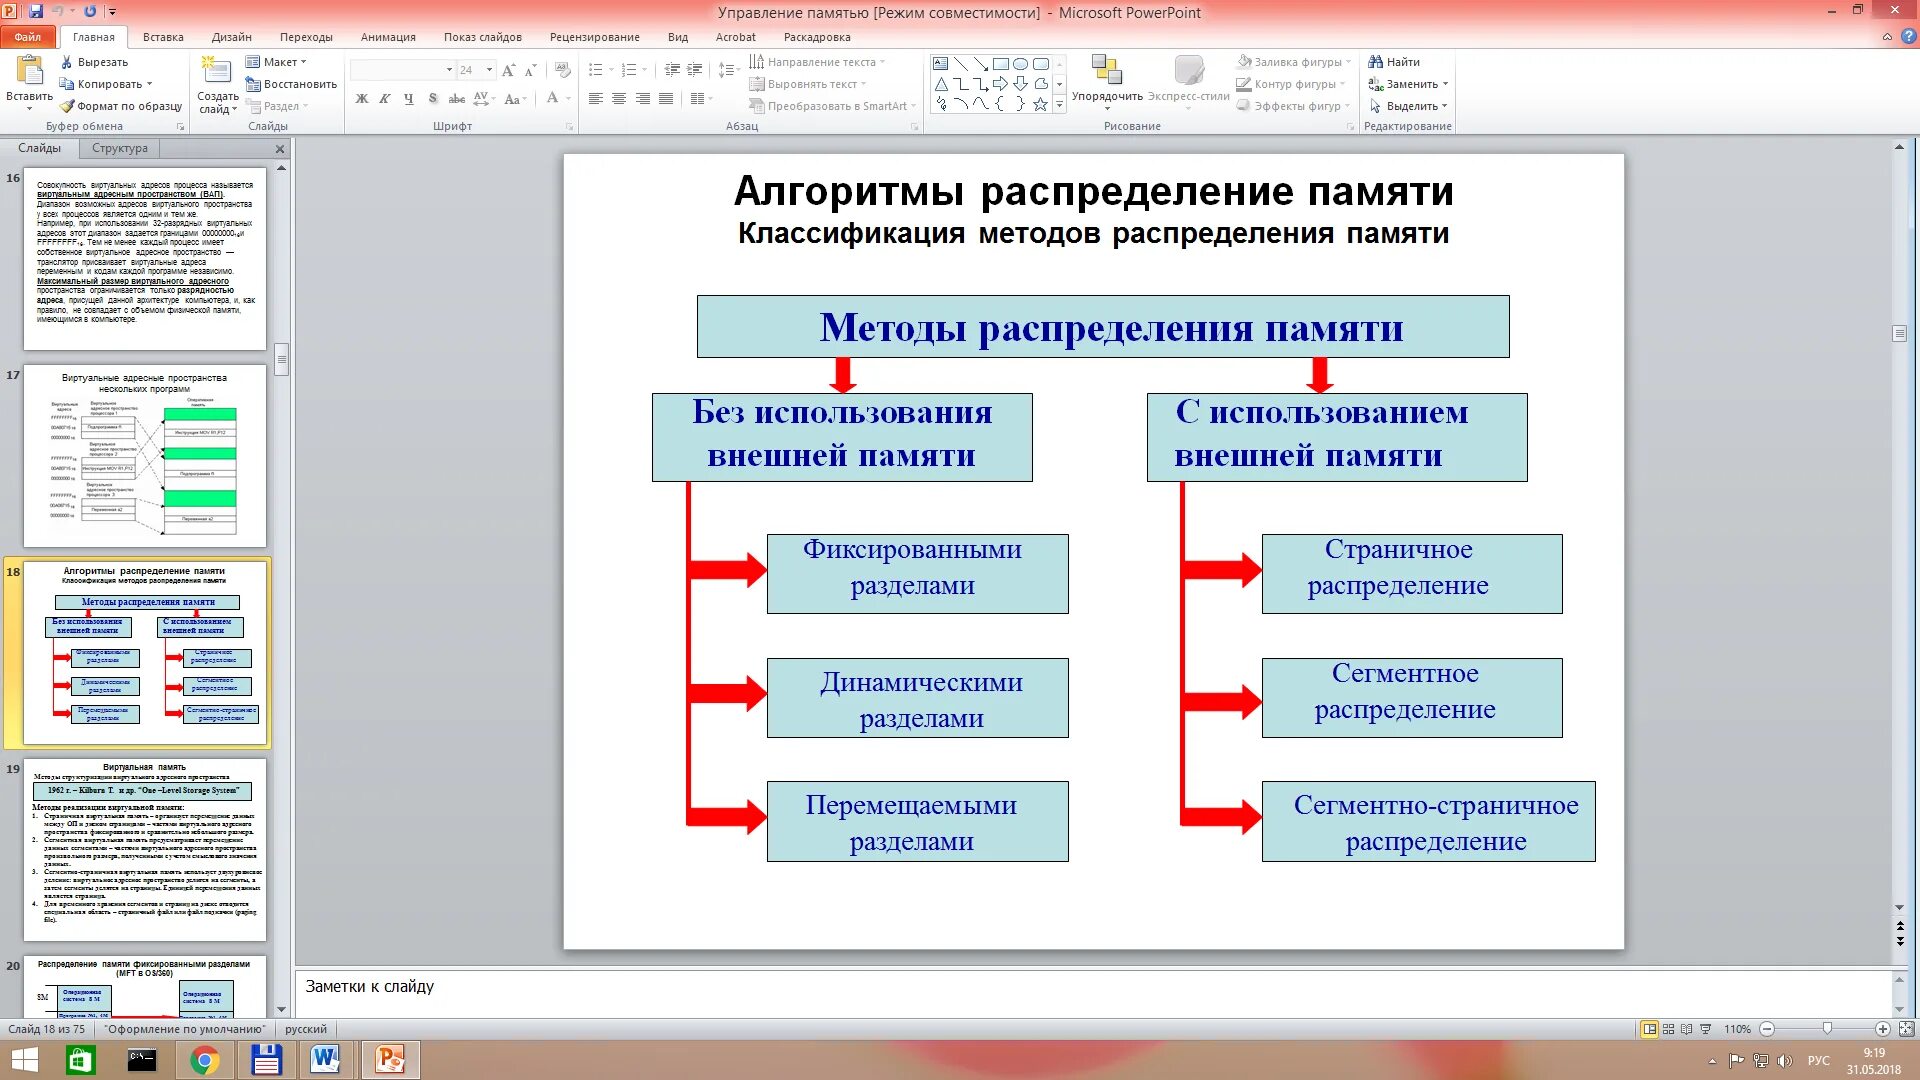Image resolution: width=1920 pixels, height=1080 pixels.
Task: Switch to the Структура outline tab
Action: [x=120, y=148]
